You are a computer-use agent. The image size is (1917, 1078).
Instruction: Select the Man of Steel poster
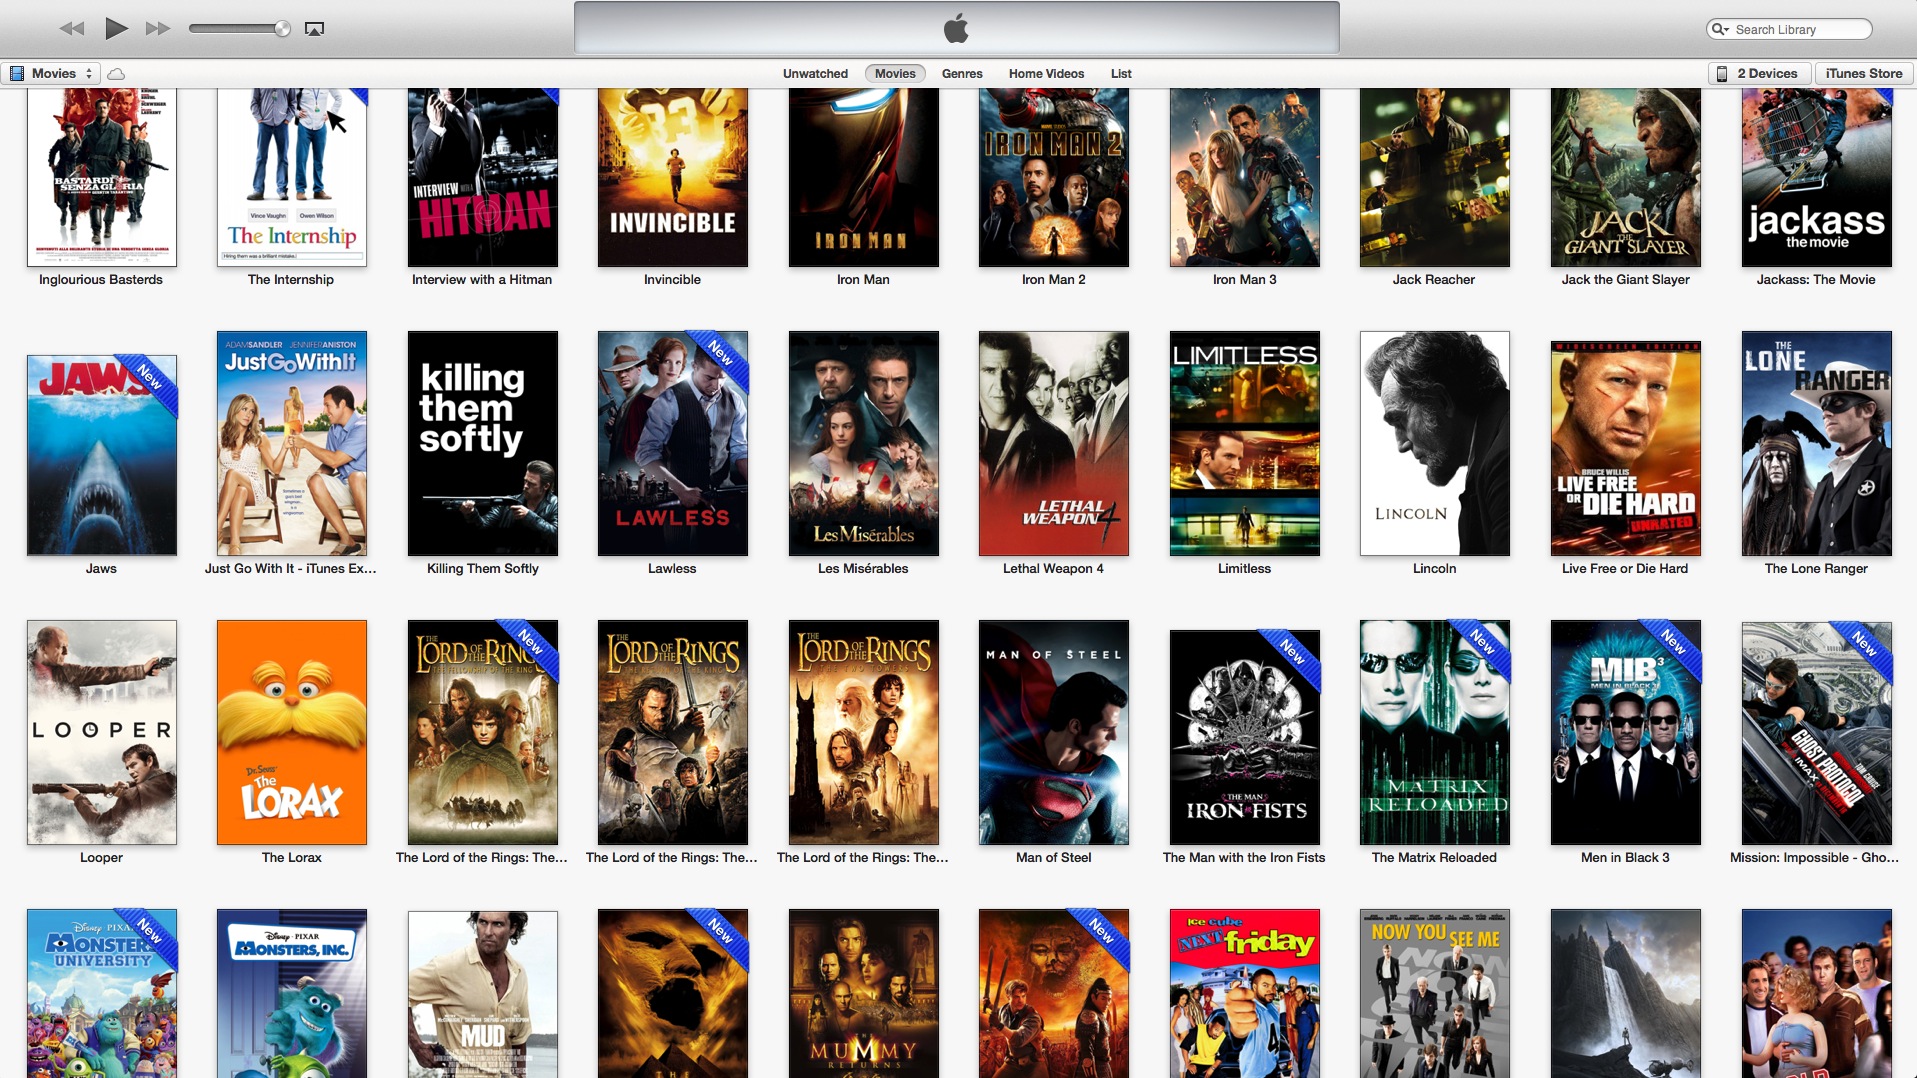[x=1054, y=732]
